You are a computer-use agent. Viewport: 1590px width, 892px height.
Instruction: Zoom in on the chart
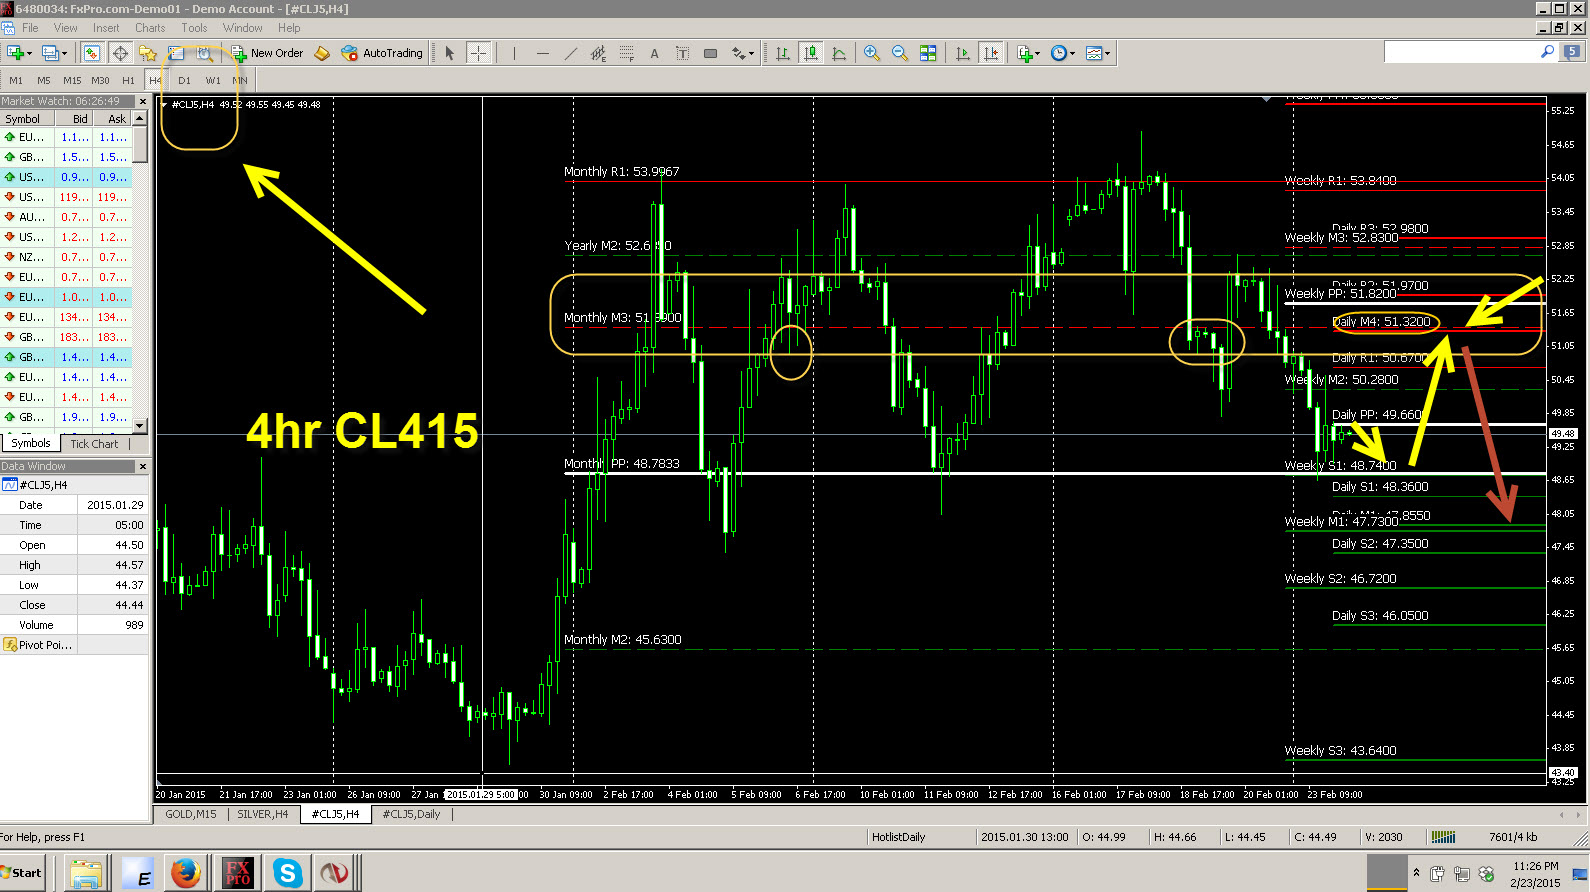click(x=872, y=53)
